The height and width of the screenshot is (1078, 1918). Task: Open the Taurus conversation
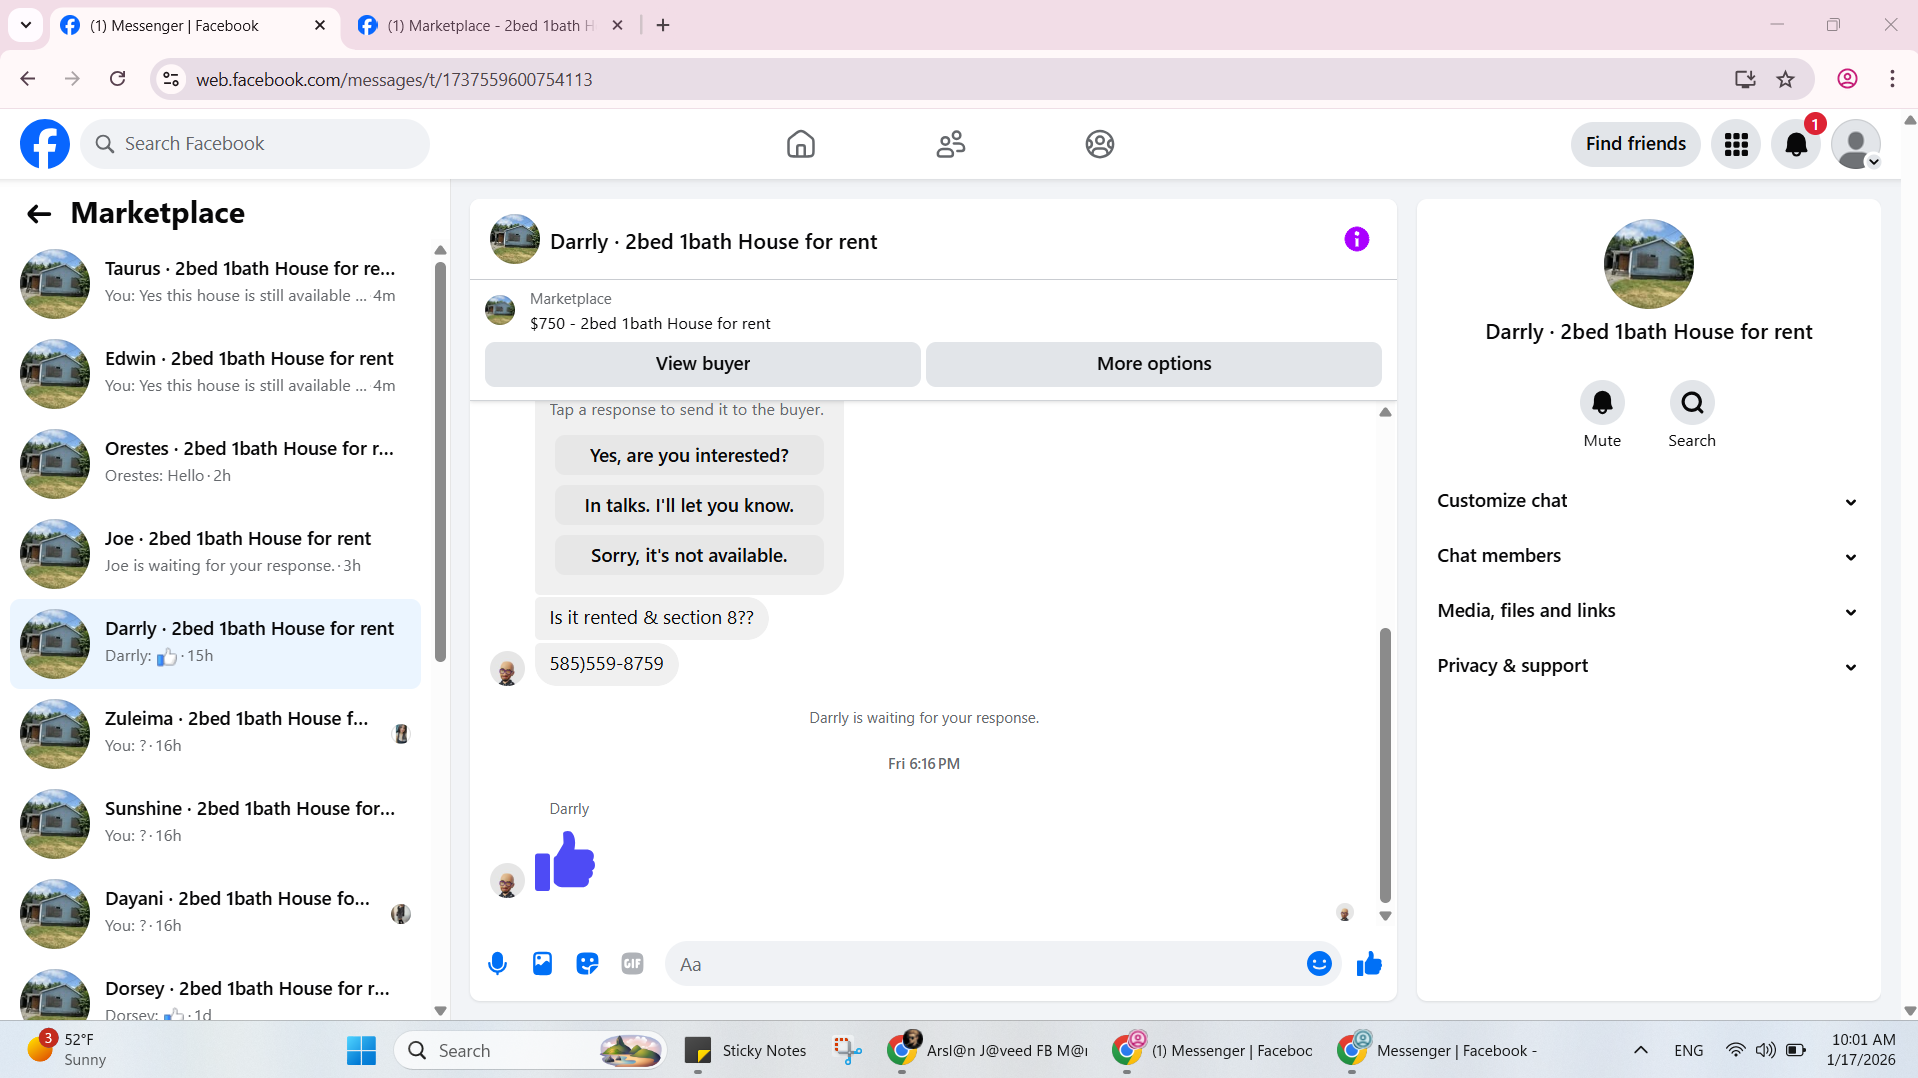215,283
